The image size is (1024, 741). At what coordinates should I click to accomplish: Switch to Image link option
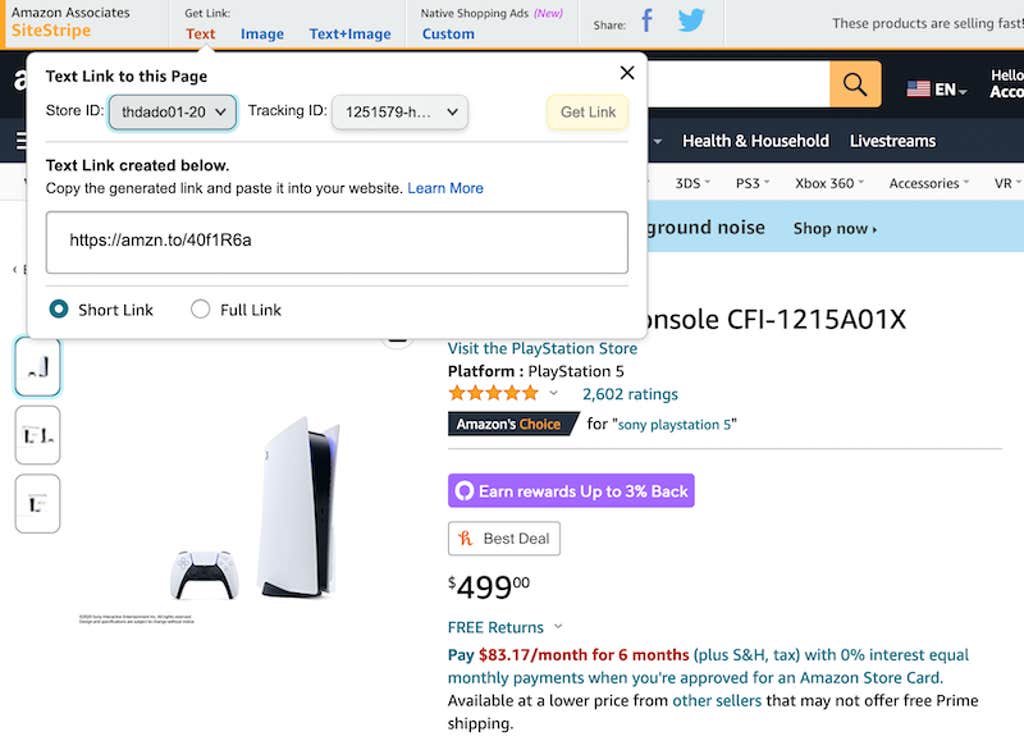[262, 34]
